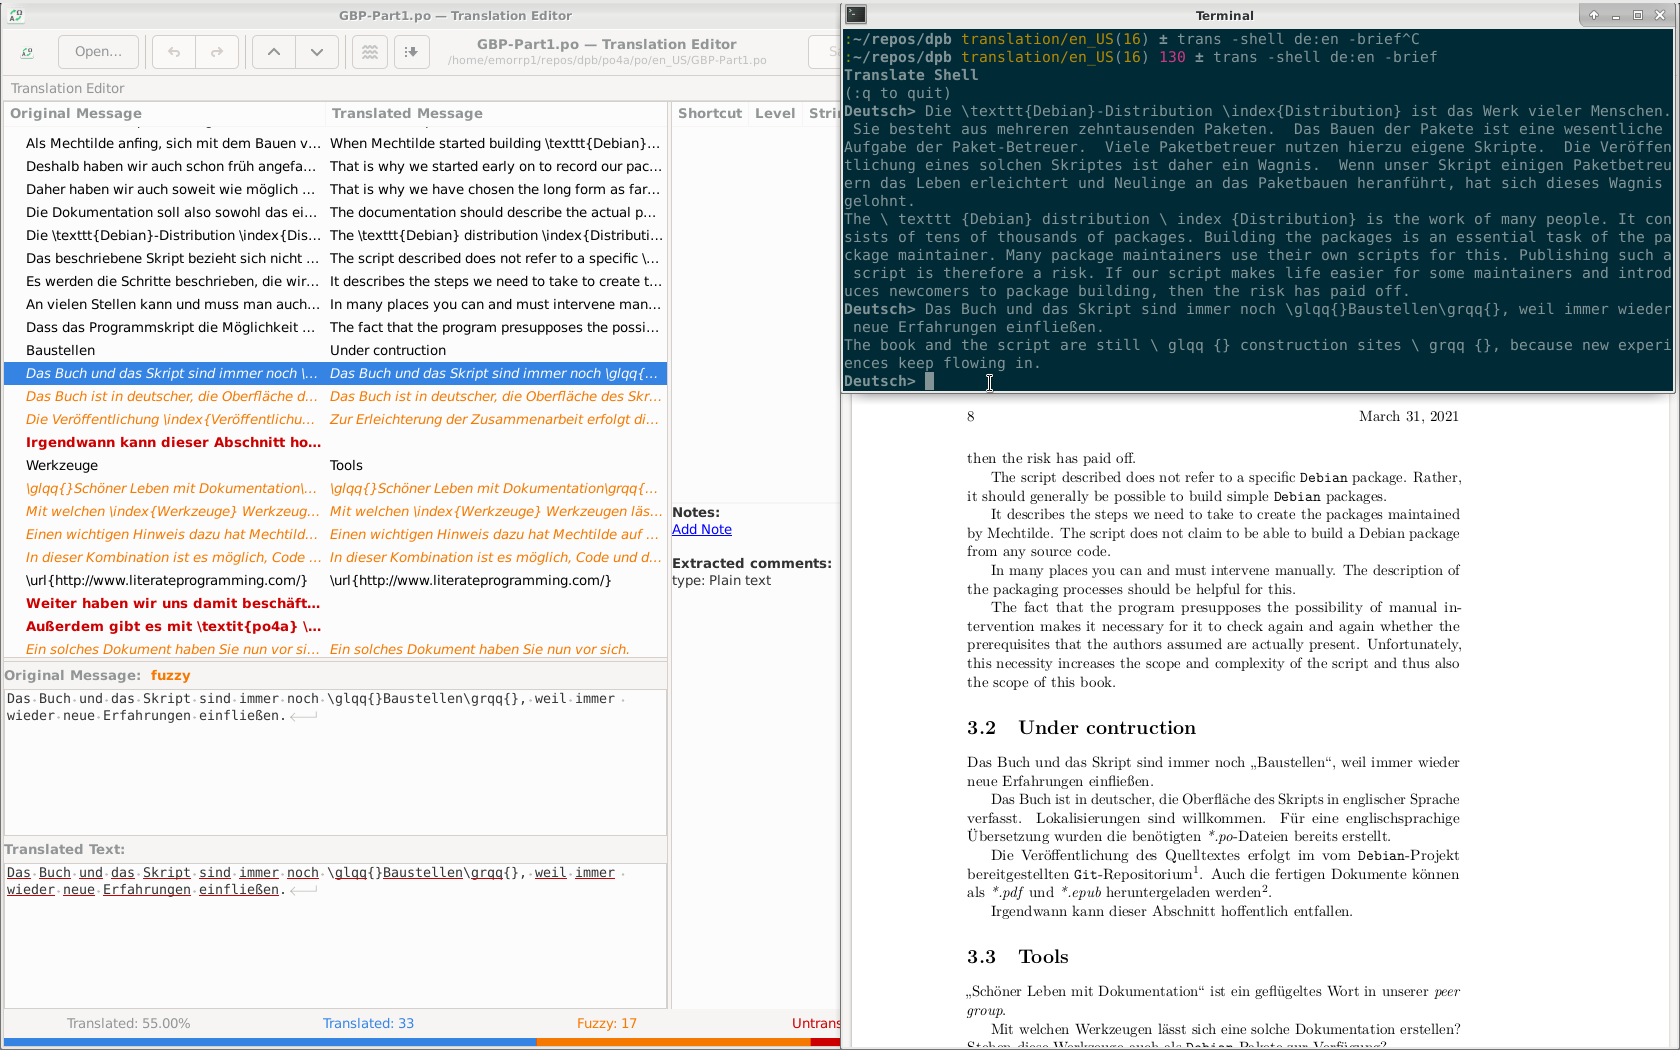Select the row 'Die Dokumentation soll also sowohl das ei...'
Screen dimensions: 1680x1050
pos(335,212)
